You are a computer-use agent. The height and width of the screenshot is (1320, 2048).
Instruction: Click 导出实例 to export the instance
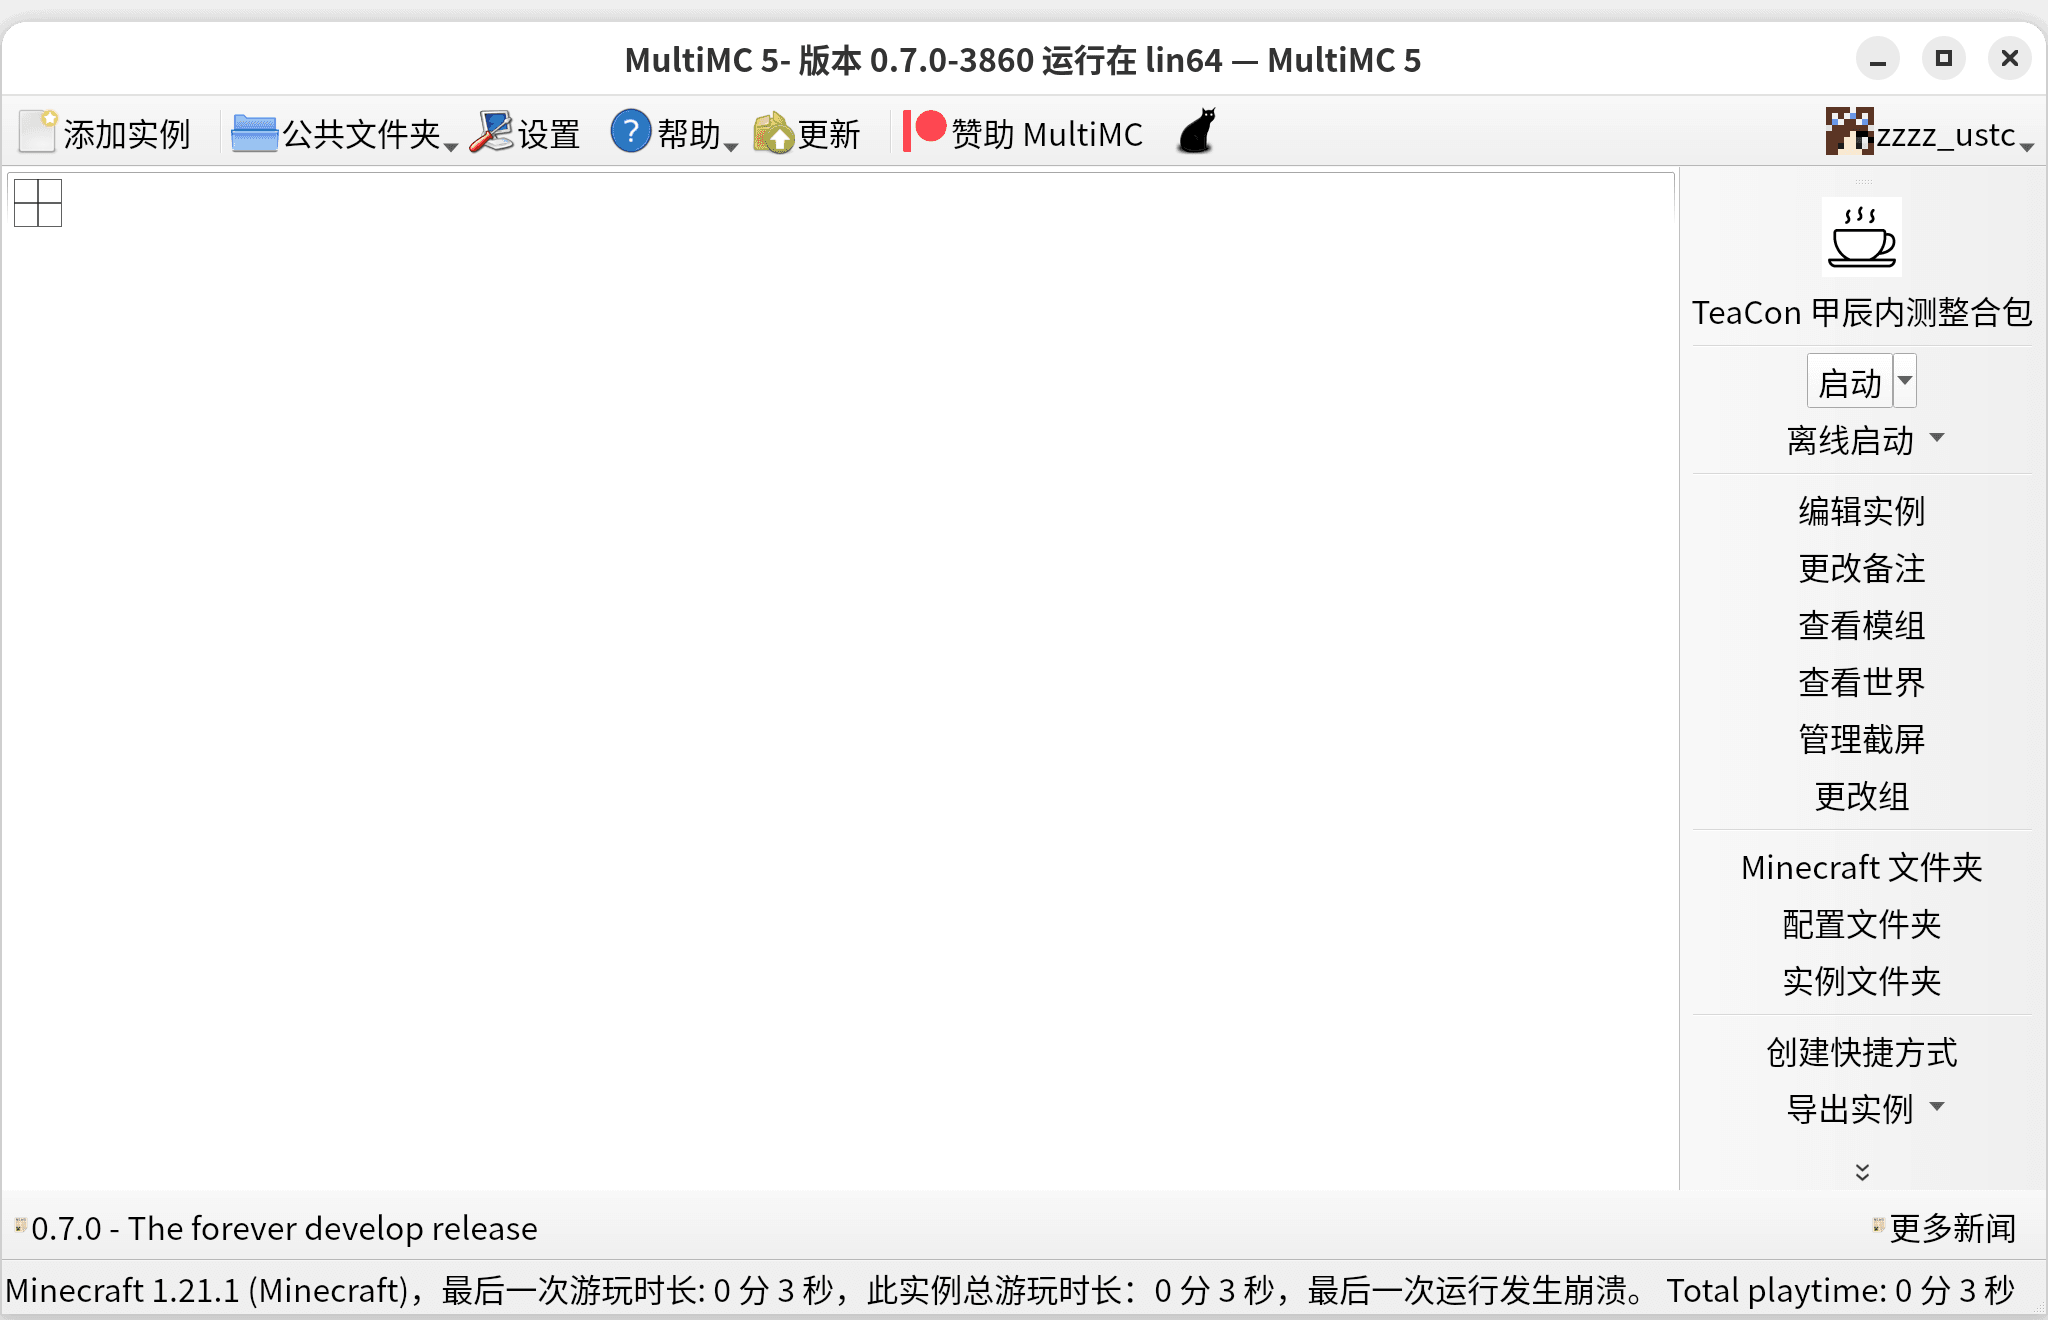coord(1850,1109)
